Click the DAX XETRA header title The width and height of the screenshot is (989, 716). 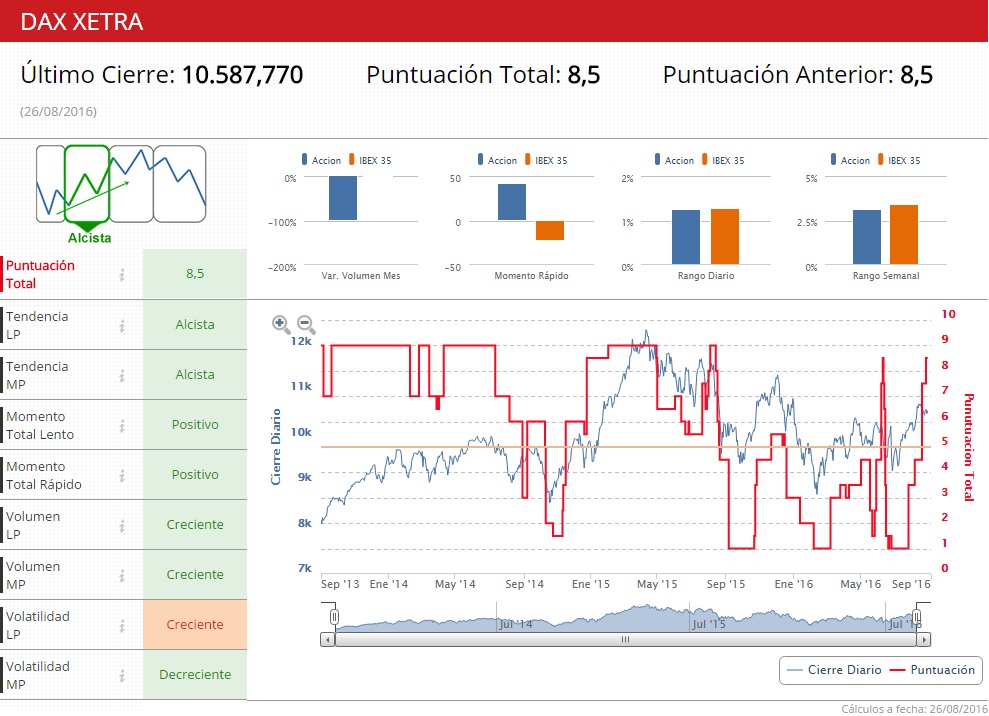click(82, 22)
